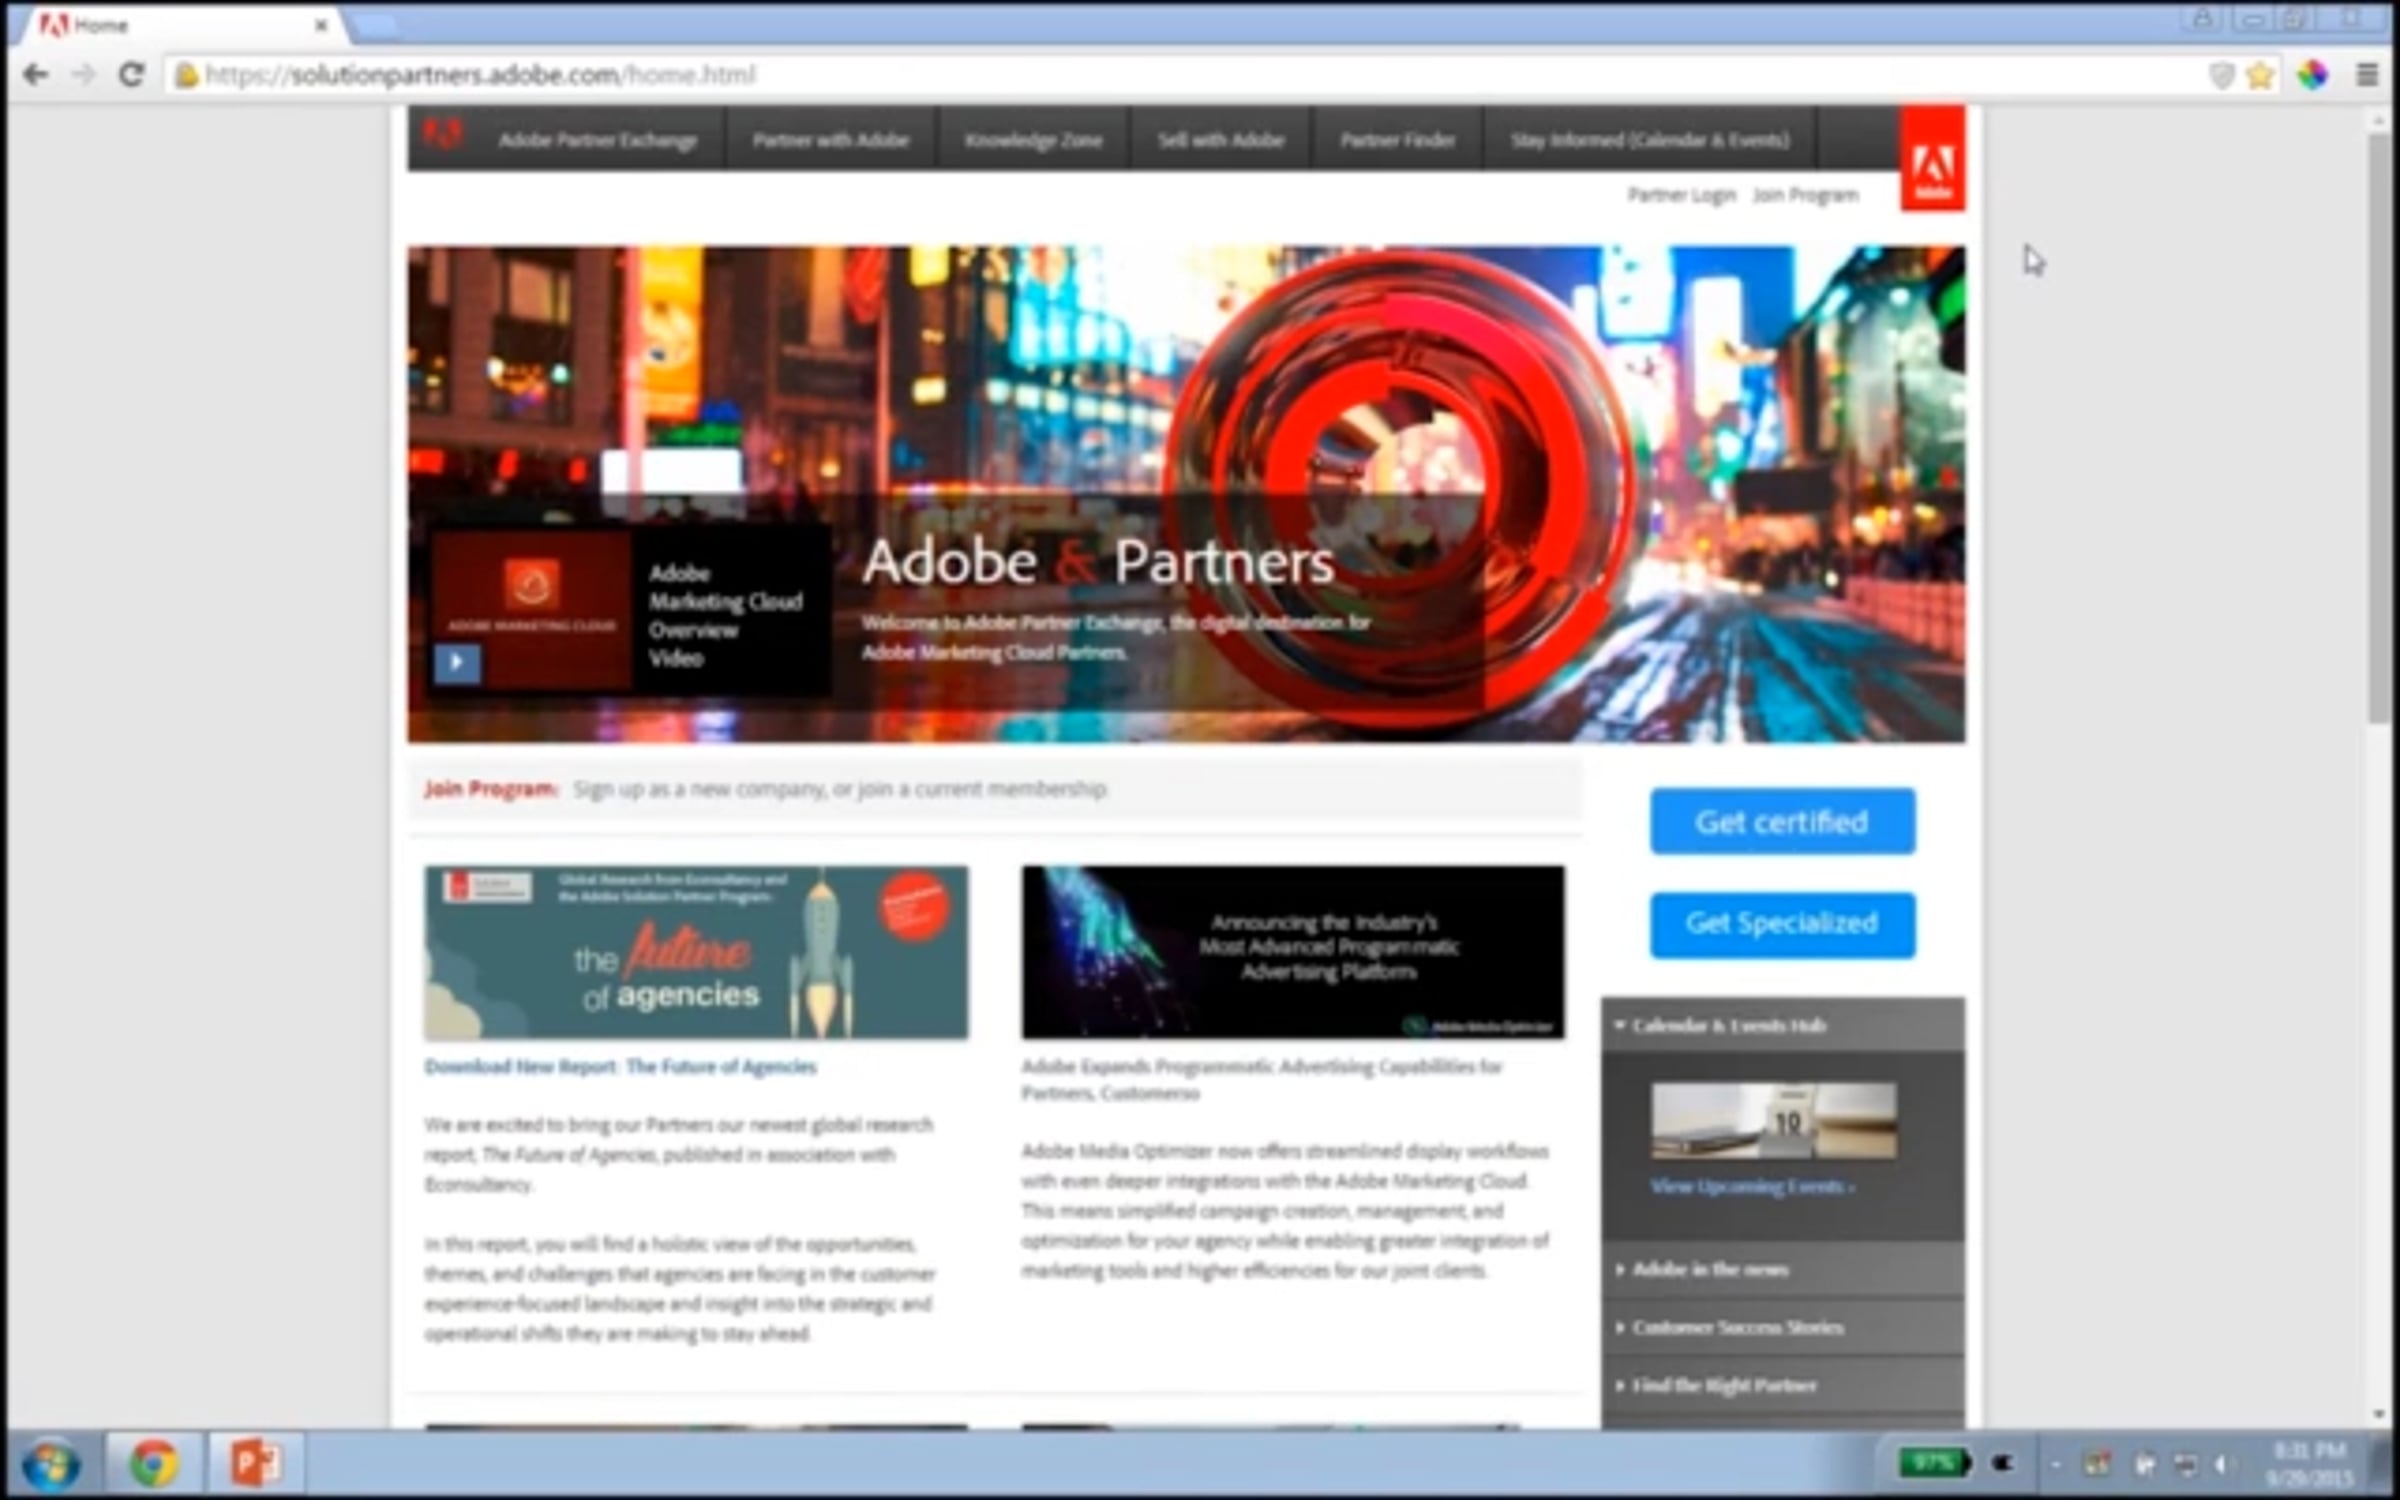Click the taskbar clock showing 8:31 PM
Screen dimensions: 2400x1500
tap(2309, 1464)
